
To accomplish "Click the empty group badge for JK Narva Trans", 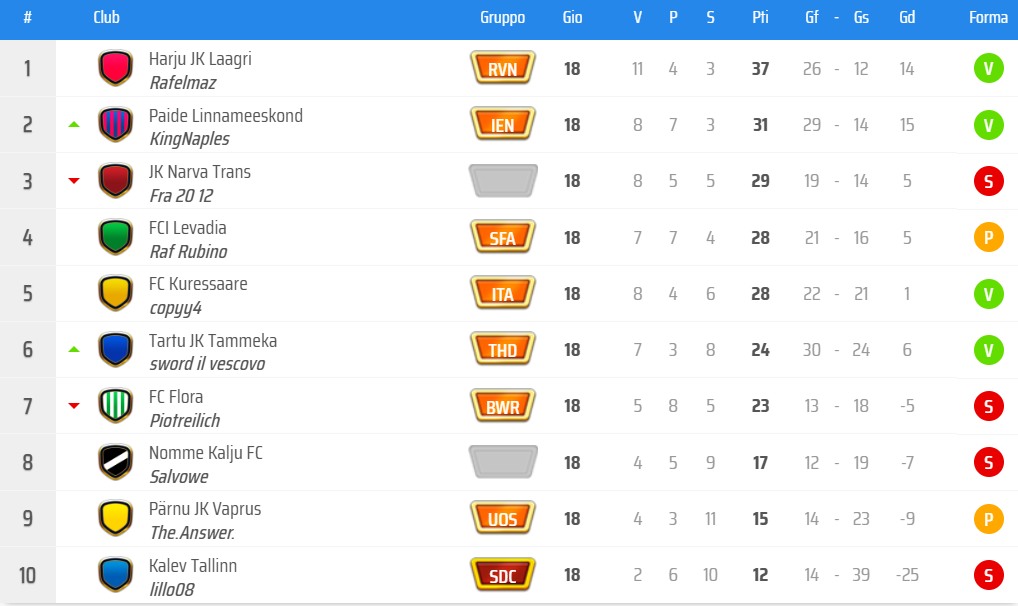I will pyautogui.click(x=503, y=181).
